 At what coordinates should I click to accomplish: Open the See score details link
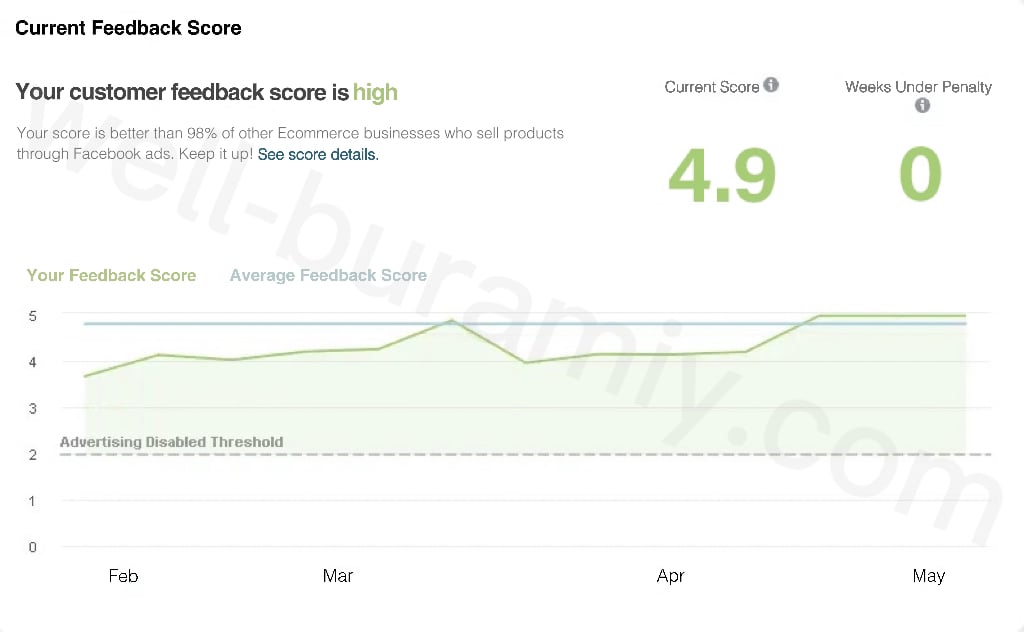point(318,155)
